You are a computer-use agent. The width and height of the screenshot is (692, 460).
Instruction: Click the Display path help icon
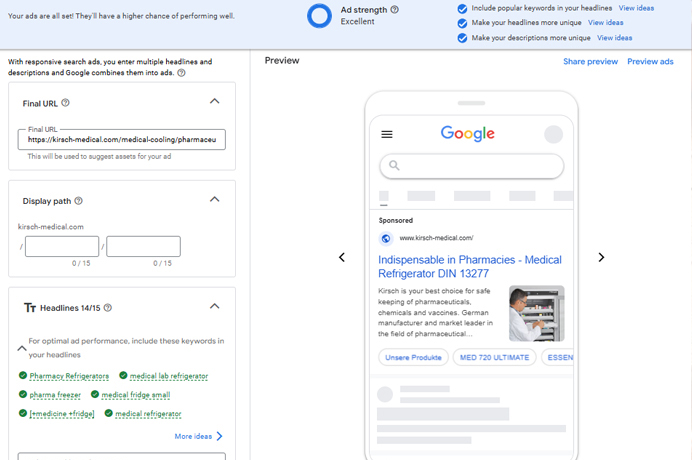point(79,201)
